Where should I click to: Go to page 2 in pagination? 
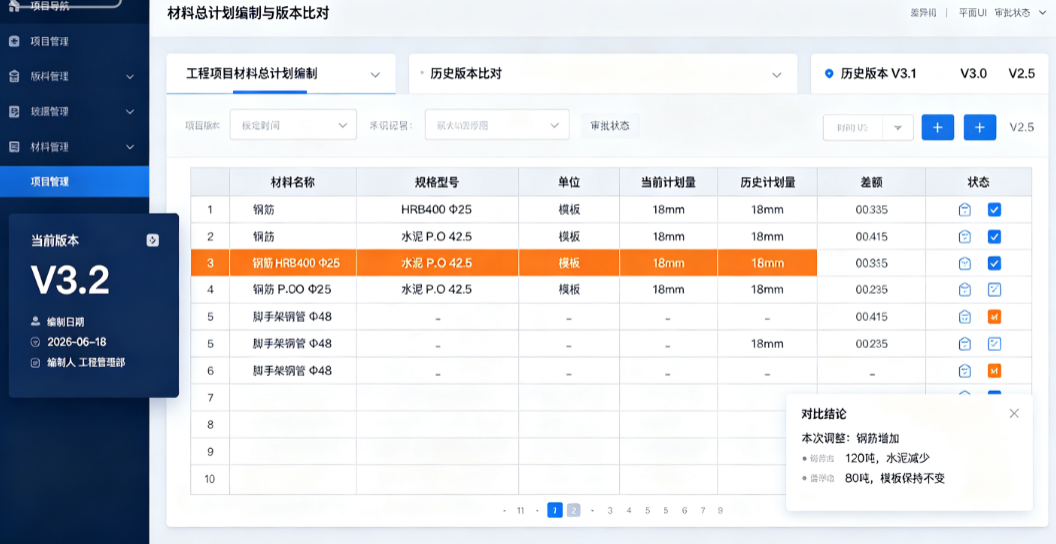pyautogui.click(x=573, y=510)
